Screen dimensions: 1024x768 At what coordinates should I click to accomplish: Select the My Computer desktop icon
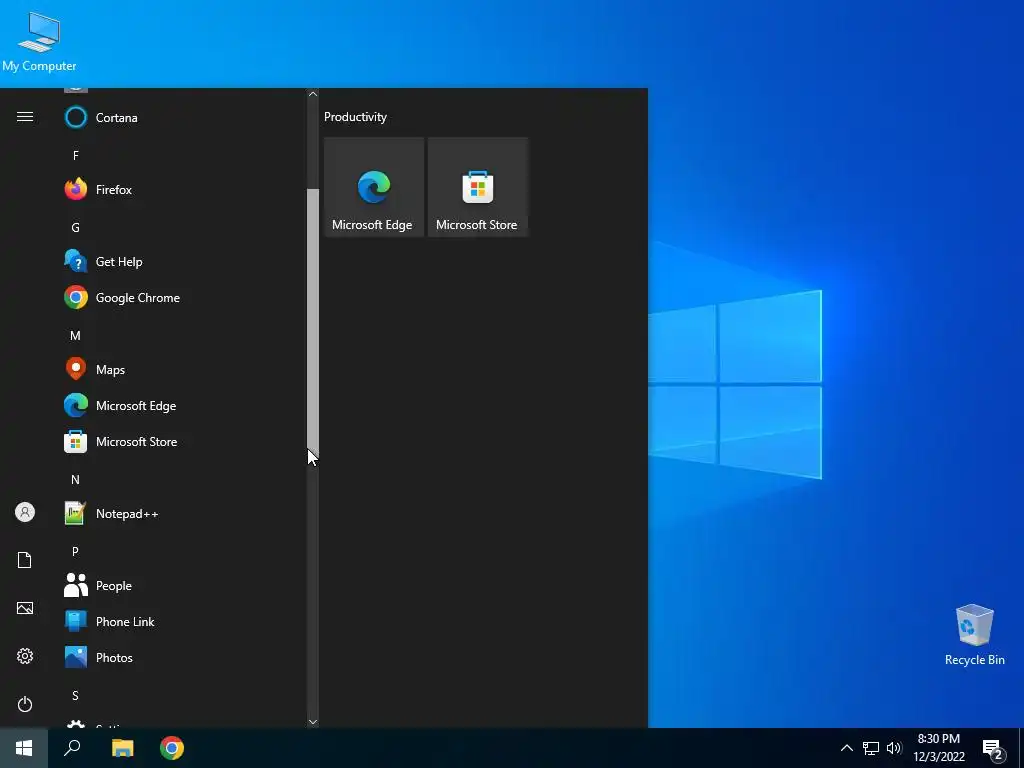39,41
